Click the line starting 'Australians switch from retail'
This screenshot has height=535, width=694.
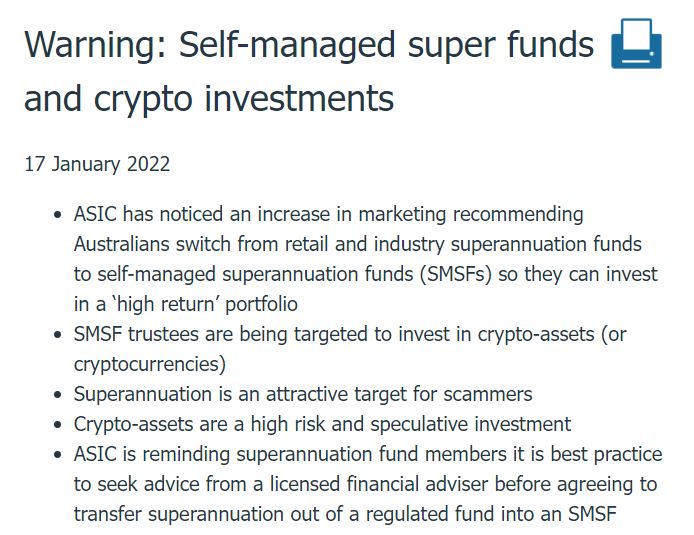click(358, 244)
